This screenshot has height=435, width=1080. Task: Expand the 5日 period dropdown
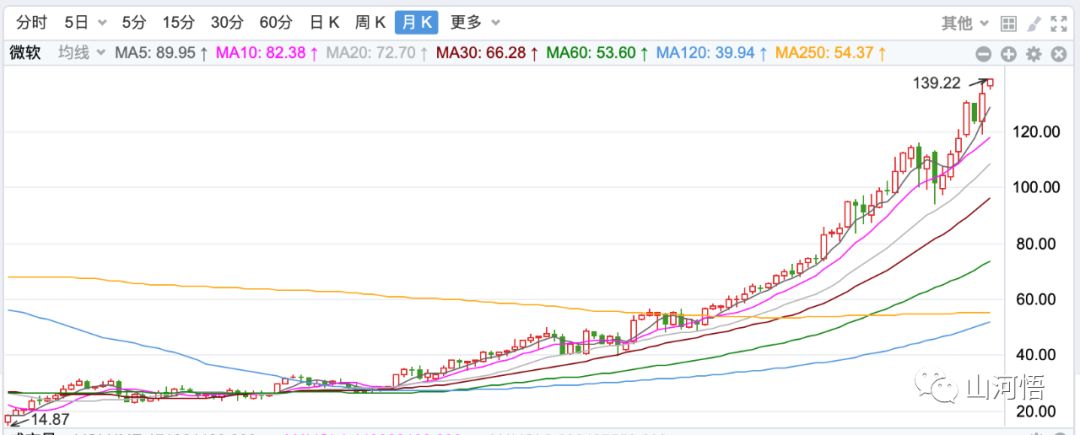101,22
